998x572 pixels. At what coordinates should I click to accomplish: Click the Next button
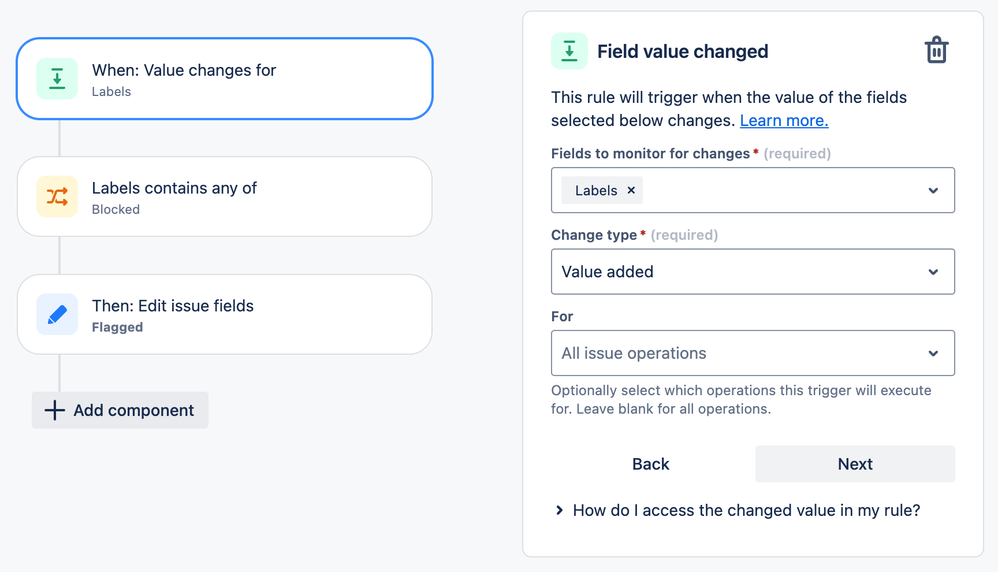[x=855, y=464]
